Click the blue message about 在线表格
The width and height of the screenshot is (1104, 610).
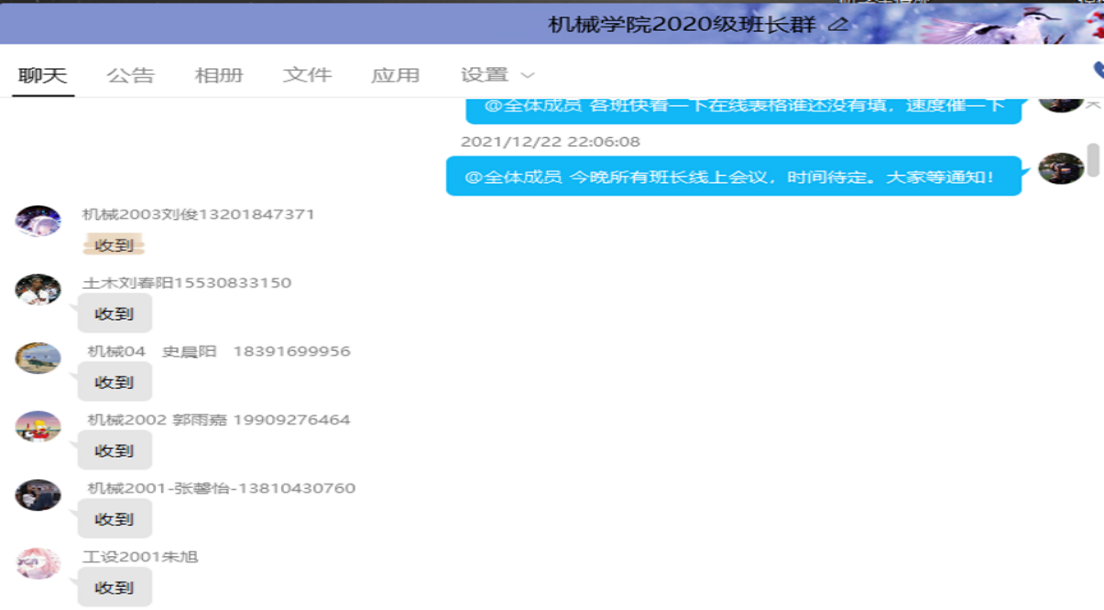pos(744,106)
